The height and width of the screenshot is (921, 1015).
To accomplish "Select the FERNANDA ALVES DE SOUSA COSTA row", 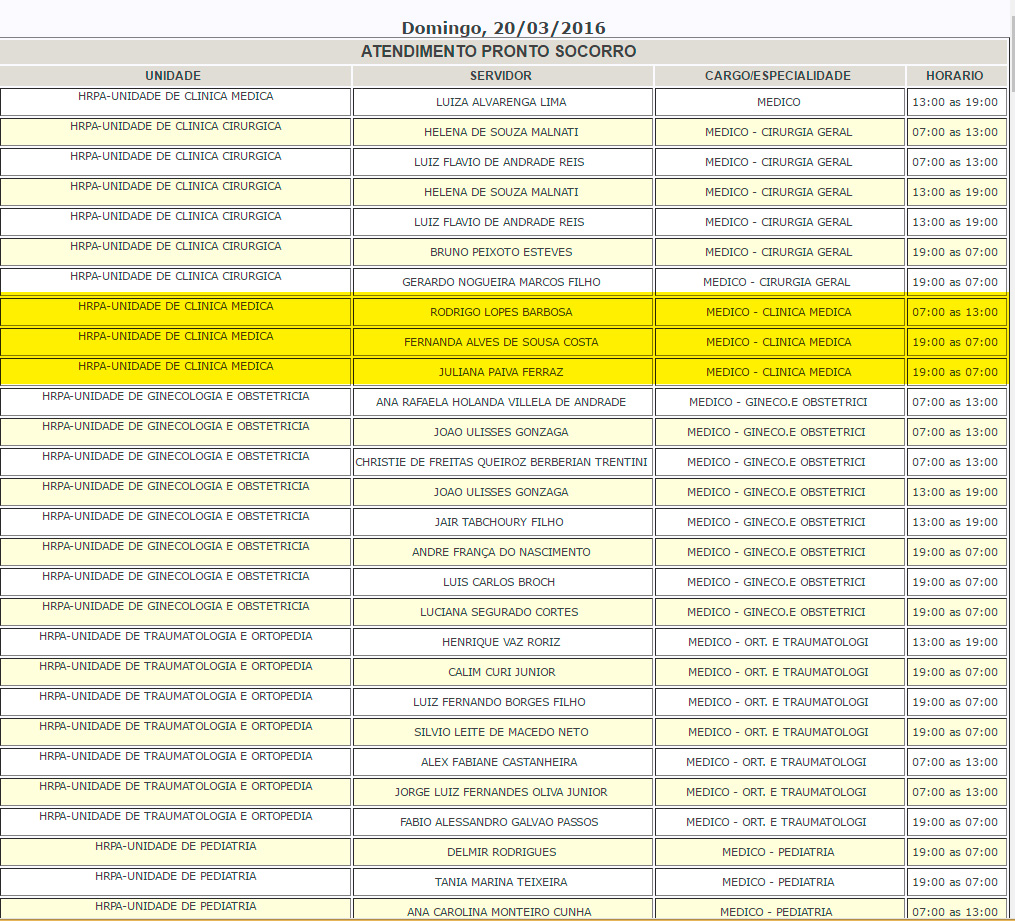I will point(501,342).
